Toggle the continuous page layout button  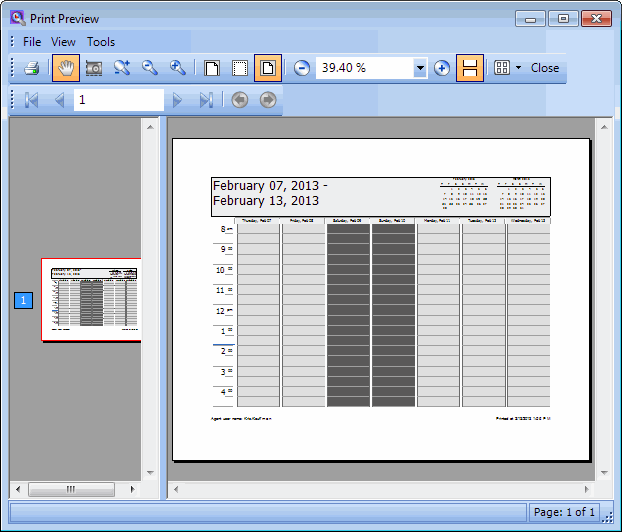[x=471, y=68]
